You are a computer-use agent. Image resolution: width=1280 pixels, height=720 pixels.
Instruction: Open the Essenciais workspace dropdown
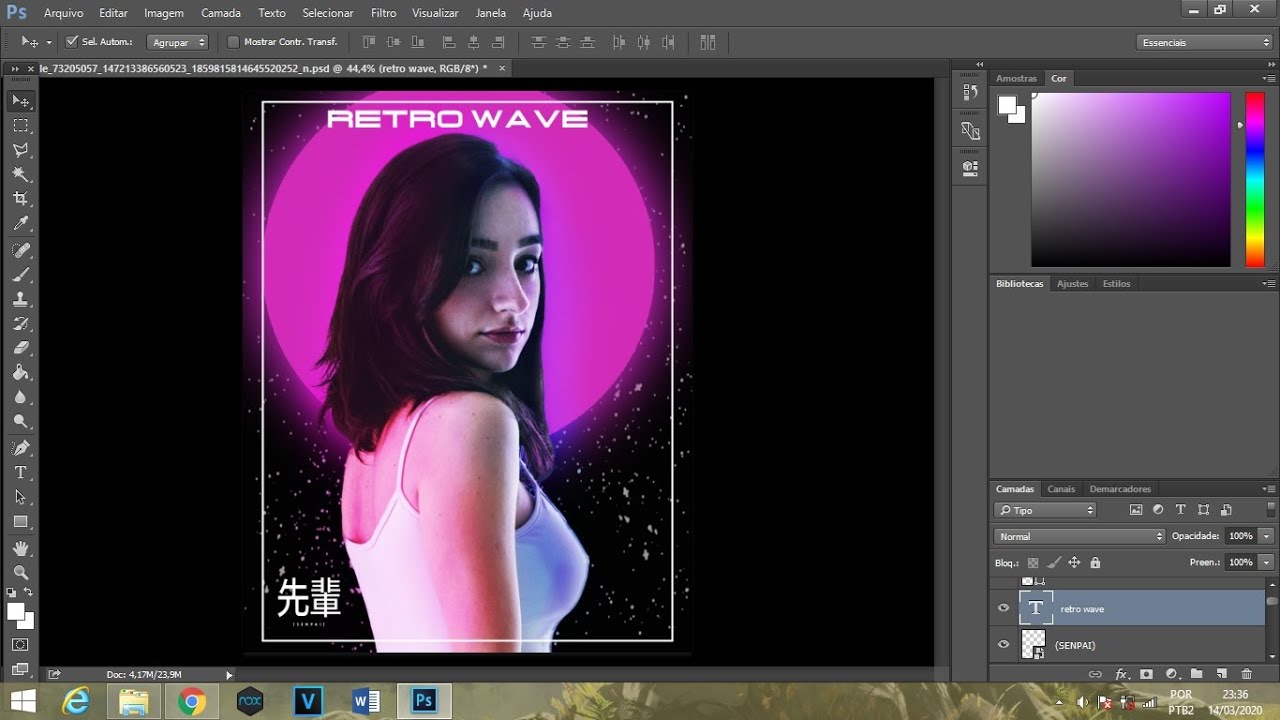coord(1204,42)
